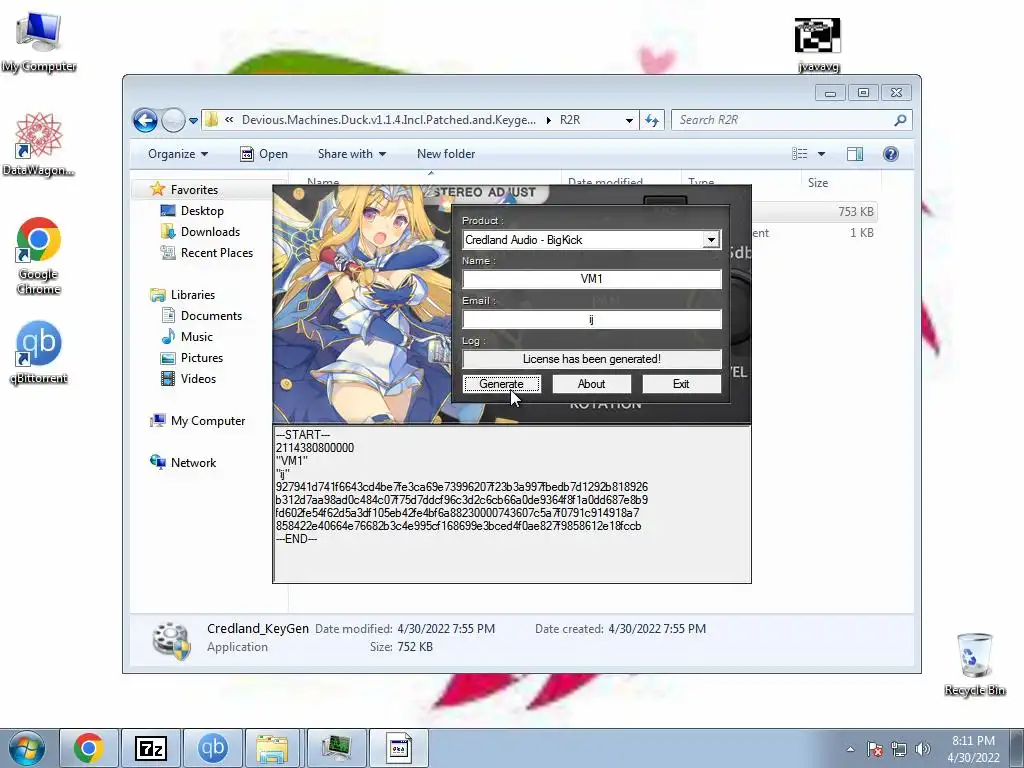Click the refresh button beside address bar
This screenshot has width=1024, height=768.
(x=652, y=120)
